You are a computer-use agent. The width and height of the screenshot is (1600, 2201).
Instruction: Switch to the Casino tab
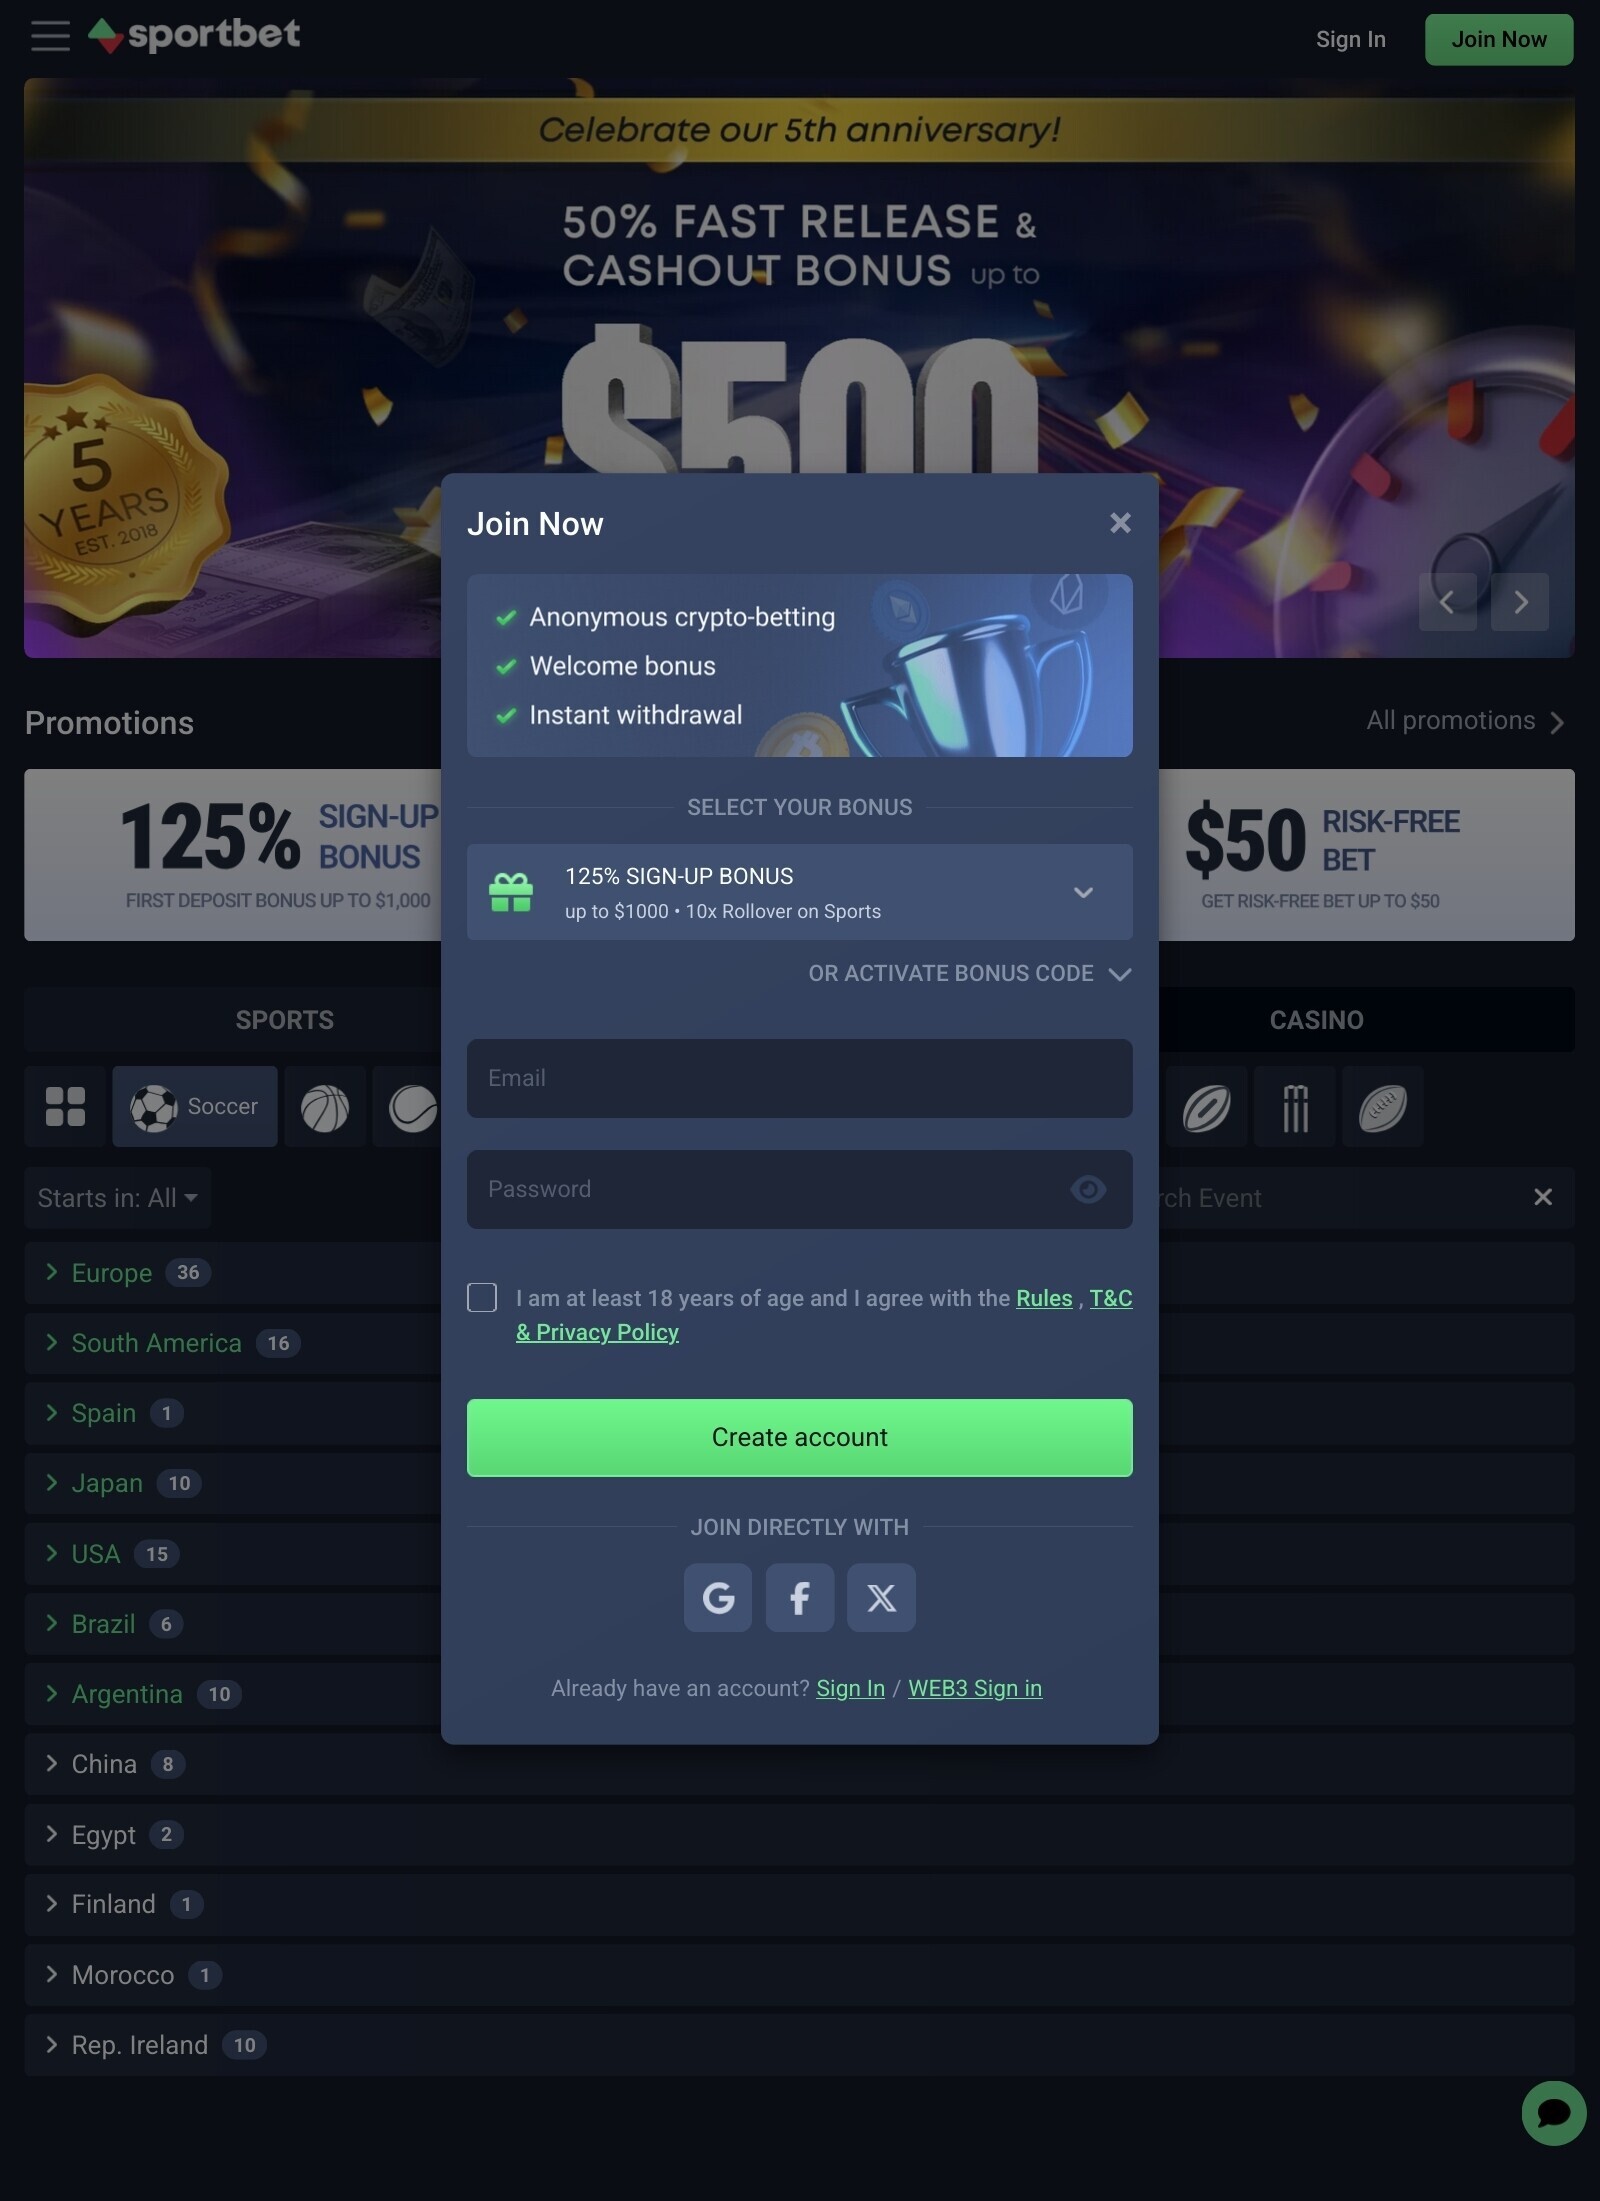pyautogui.click(x=1316, y=1020)
